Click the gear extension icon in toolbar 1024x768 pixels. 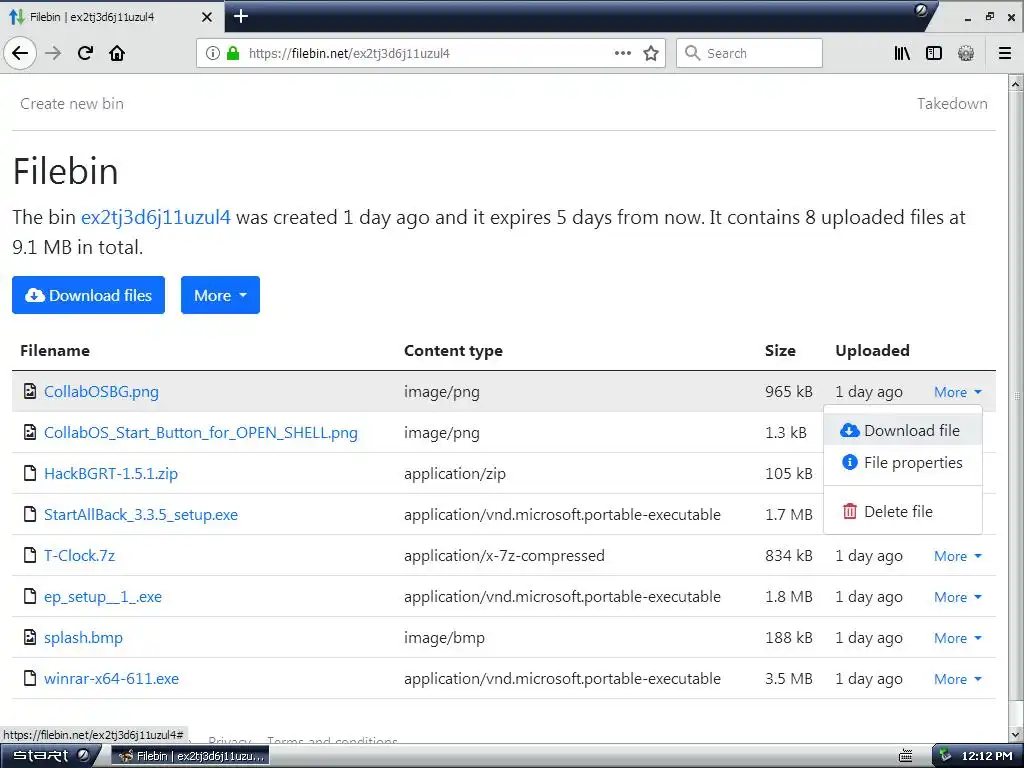point(966,53)
